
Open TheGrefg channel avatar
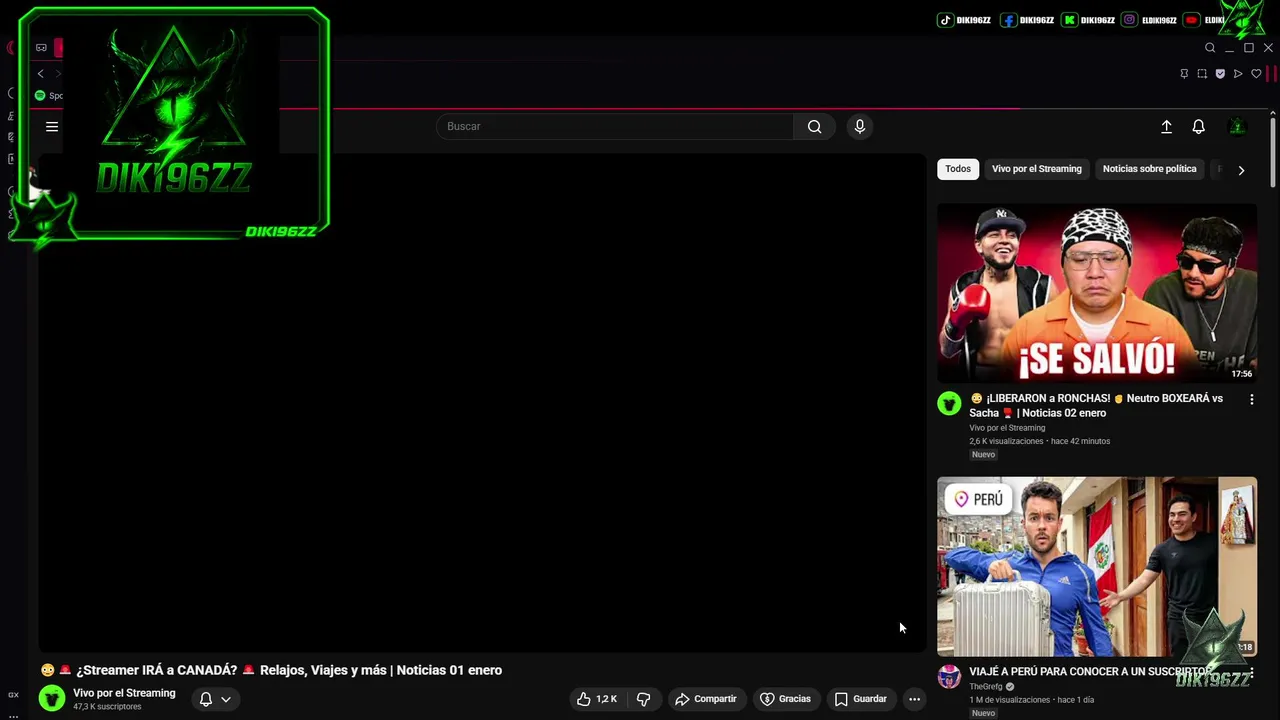point(949,676)
